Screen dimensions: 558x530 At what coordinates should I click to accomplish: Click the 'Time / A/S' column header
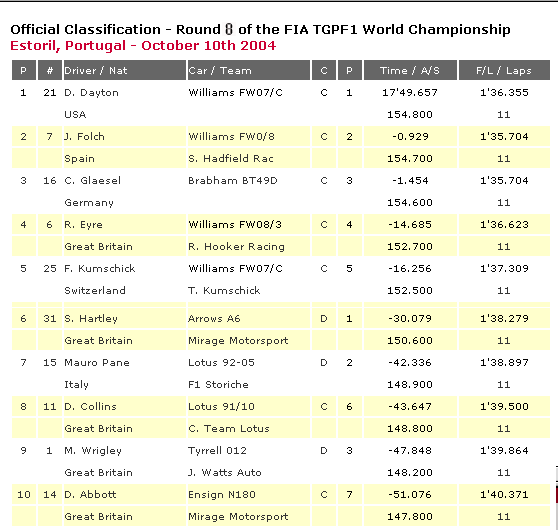click(x=410, y=70)
